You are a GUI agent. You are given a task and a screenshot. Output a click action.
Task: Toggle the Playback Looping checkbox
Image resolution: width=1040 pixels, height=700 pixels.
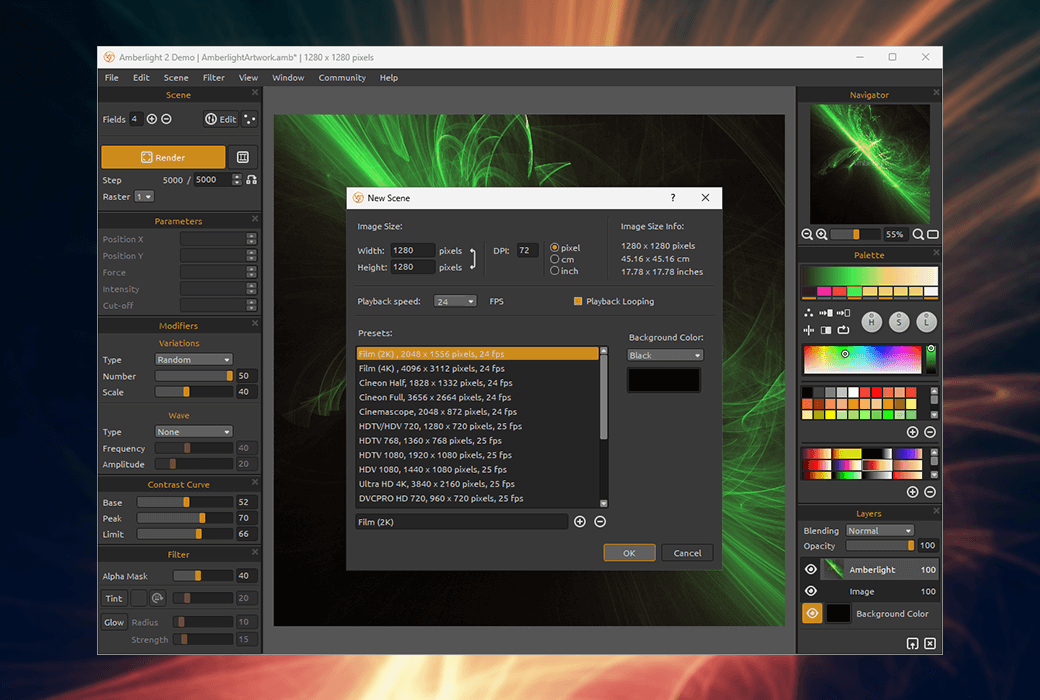[x=578, y=301]
